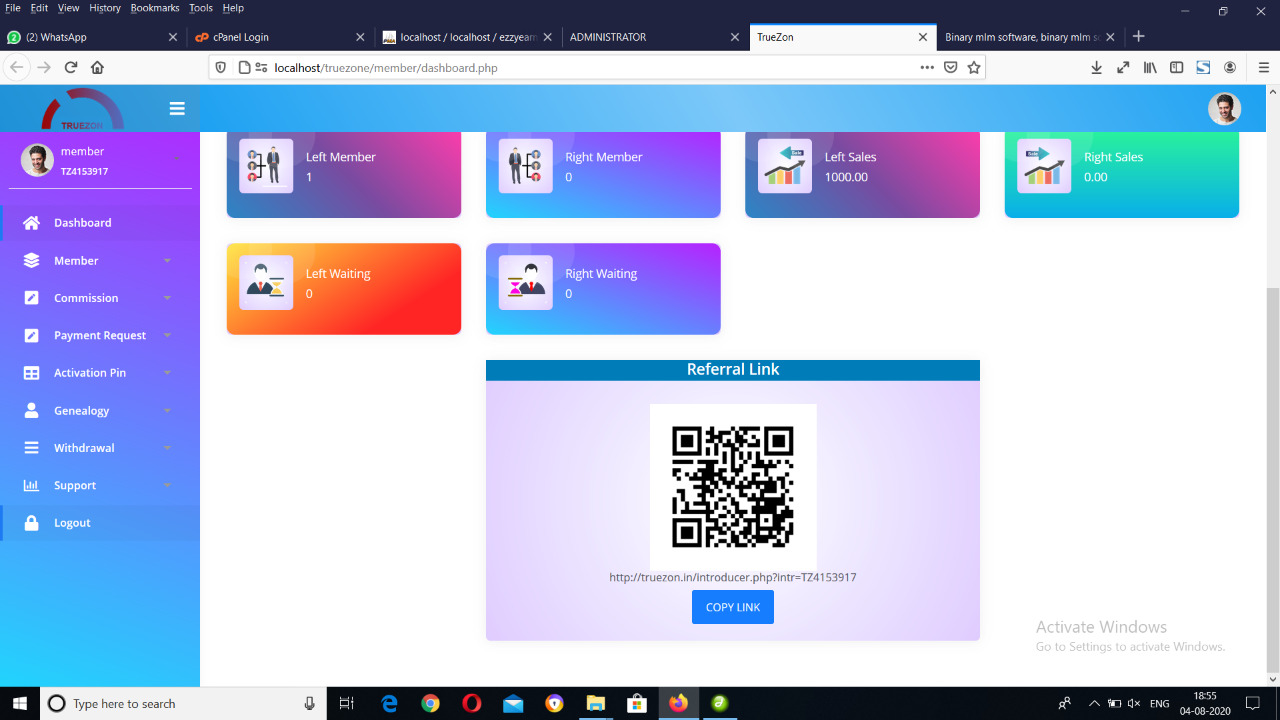The width and height of the screenshot is (1280, 720).
Task: Open the File menu
Action: 13,8
